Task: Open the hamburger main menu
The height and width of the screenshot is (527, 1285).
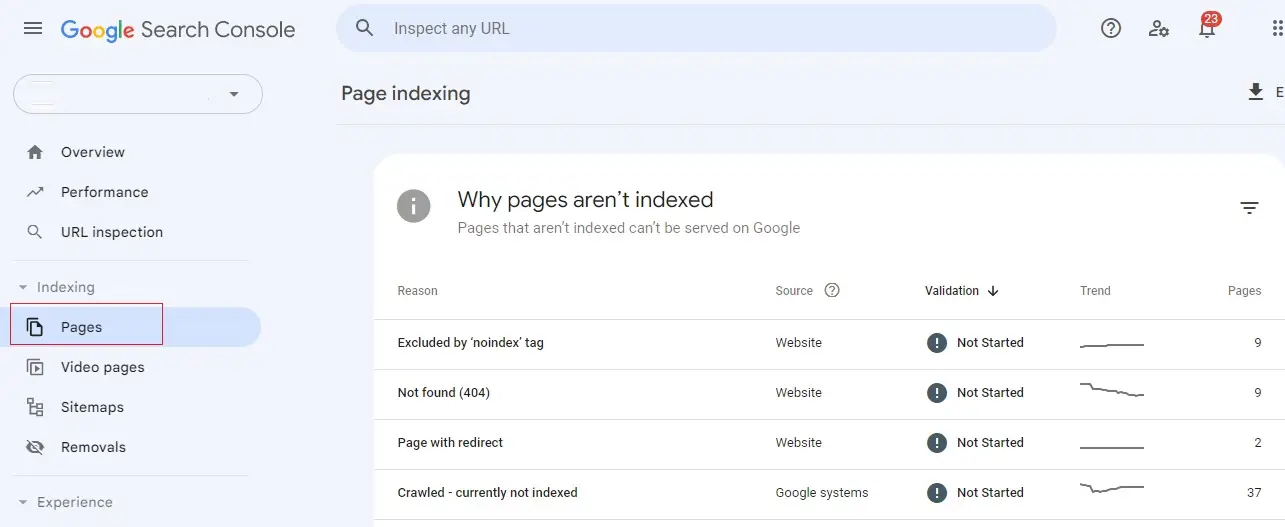Action: click(33, 28)
